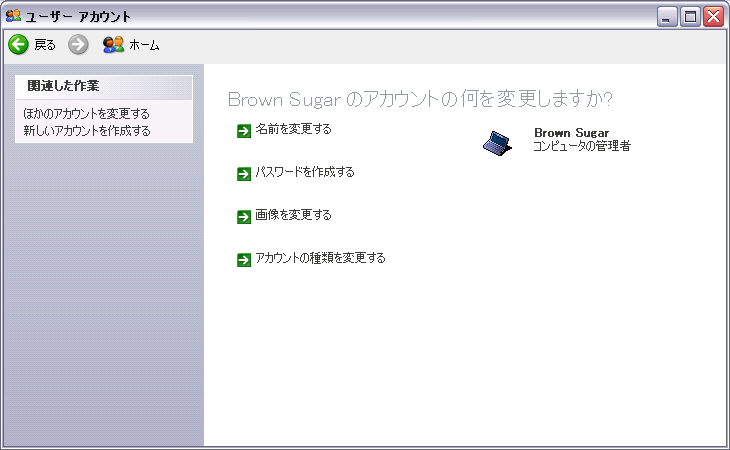730x450 pixels.
Task: Click the green Back arrow icon
Action: click(x=19, y=45)
